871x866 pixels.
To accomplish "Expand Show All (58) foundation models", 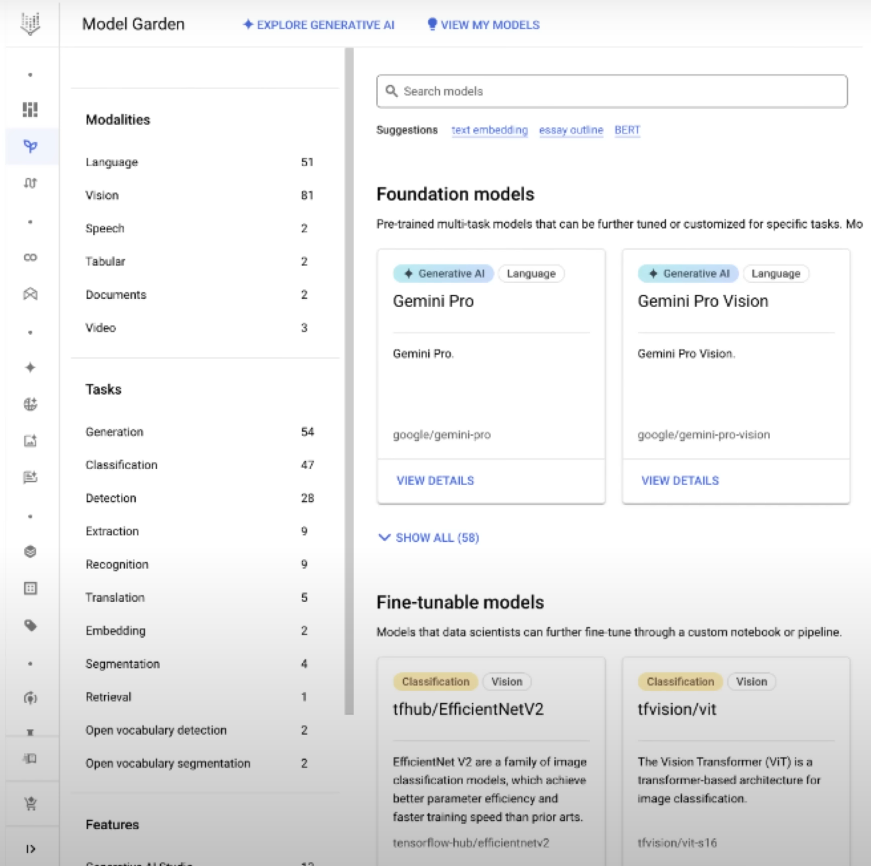I will 428,538.
